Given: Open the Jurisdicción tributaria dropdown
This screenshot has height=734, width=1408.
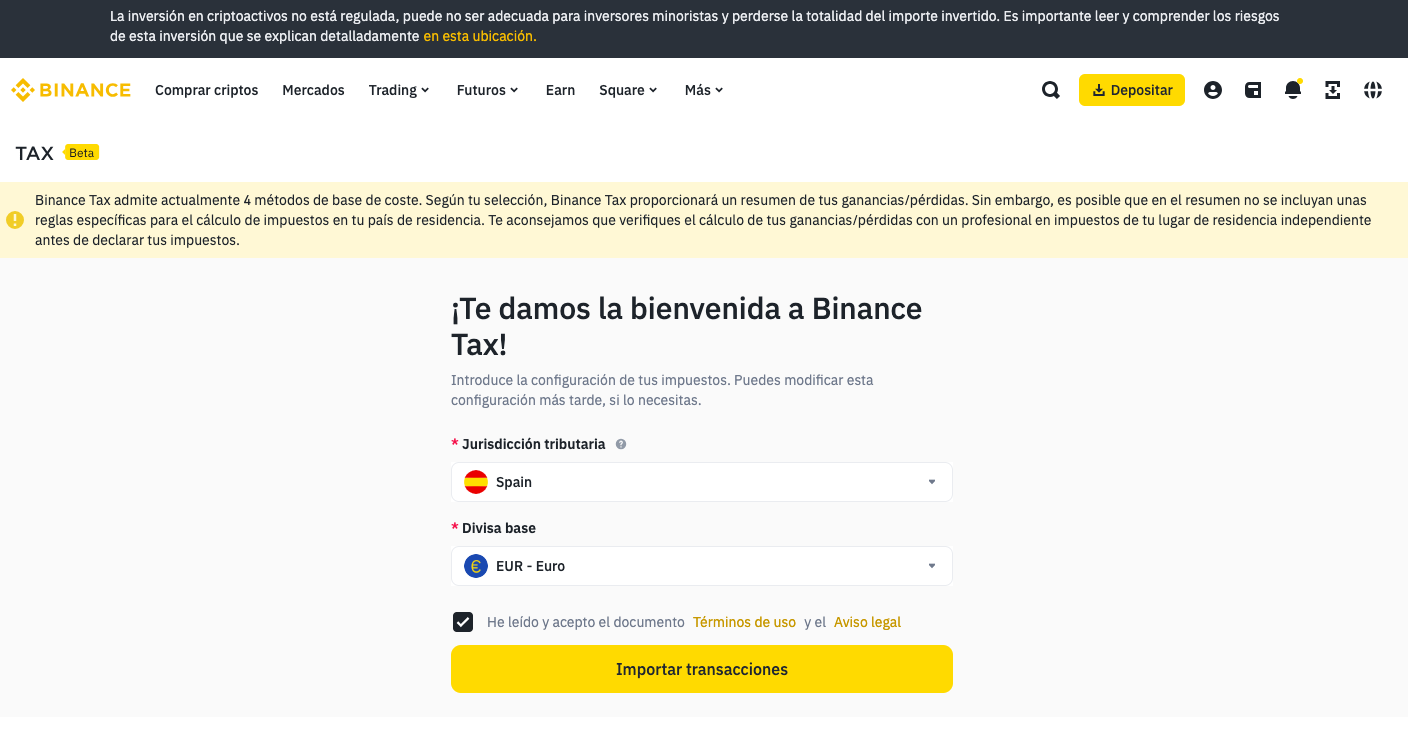Looking at the screenshot, I should click(702, 482).
